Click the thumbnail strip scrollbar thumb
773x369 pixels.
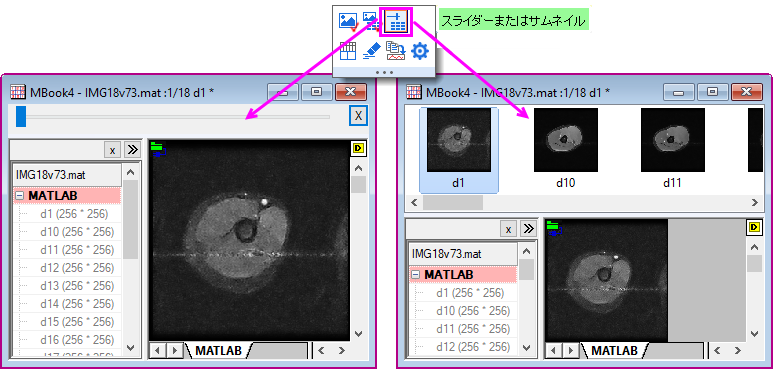pos(453,202)
